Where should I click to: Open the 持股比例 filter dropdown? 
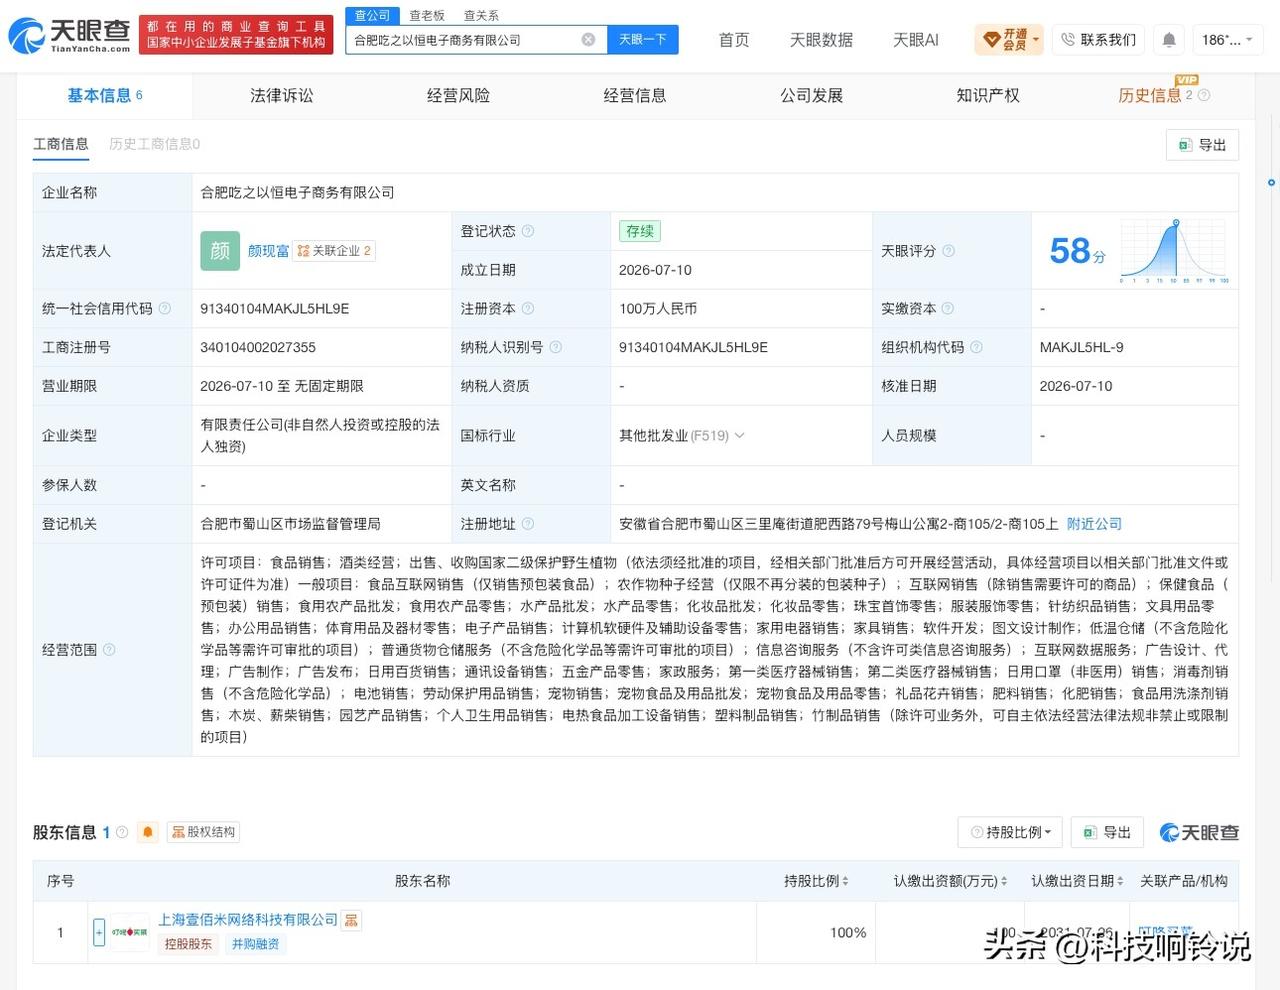[x=1011, y=832]
